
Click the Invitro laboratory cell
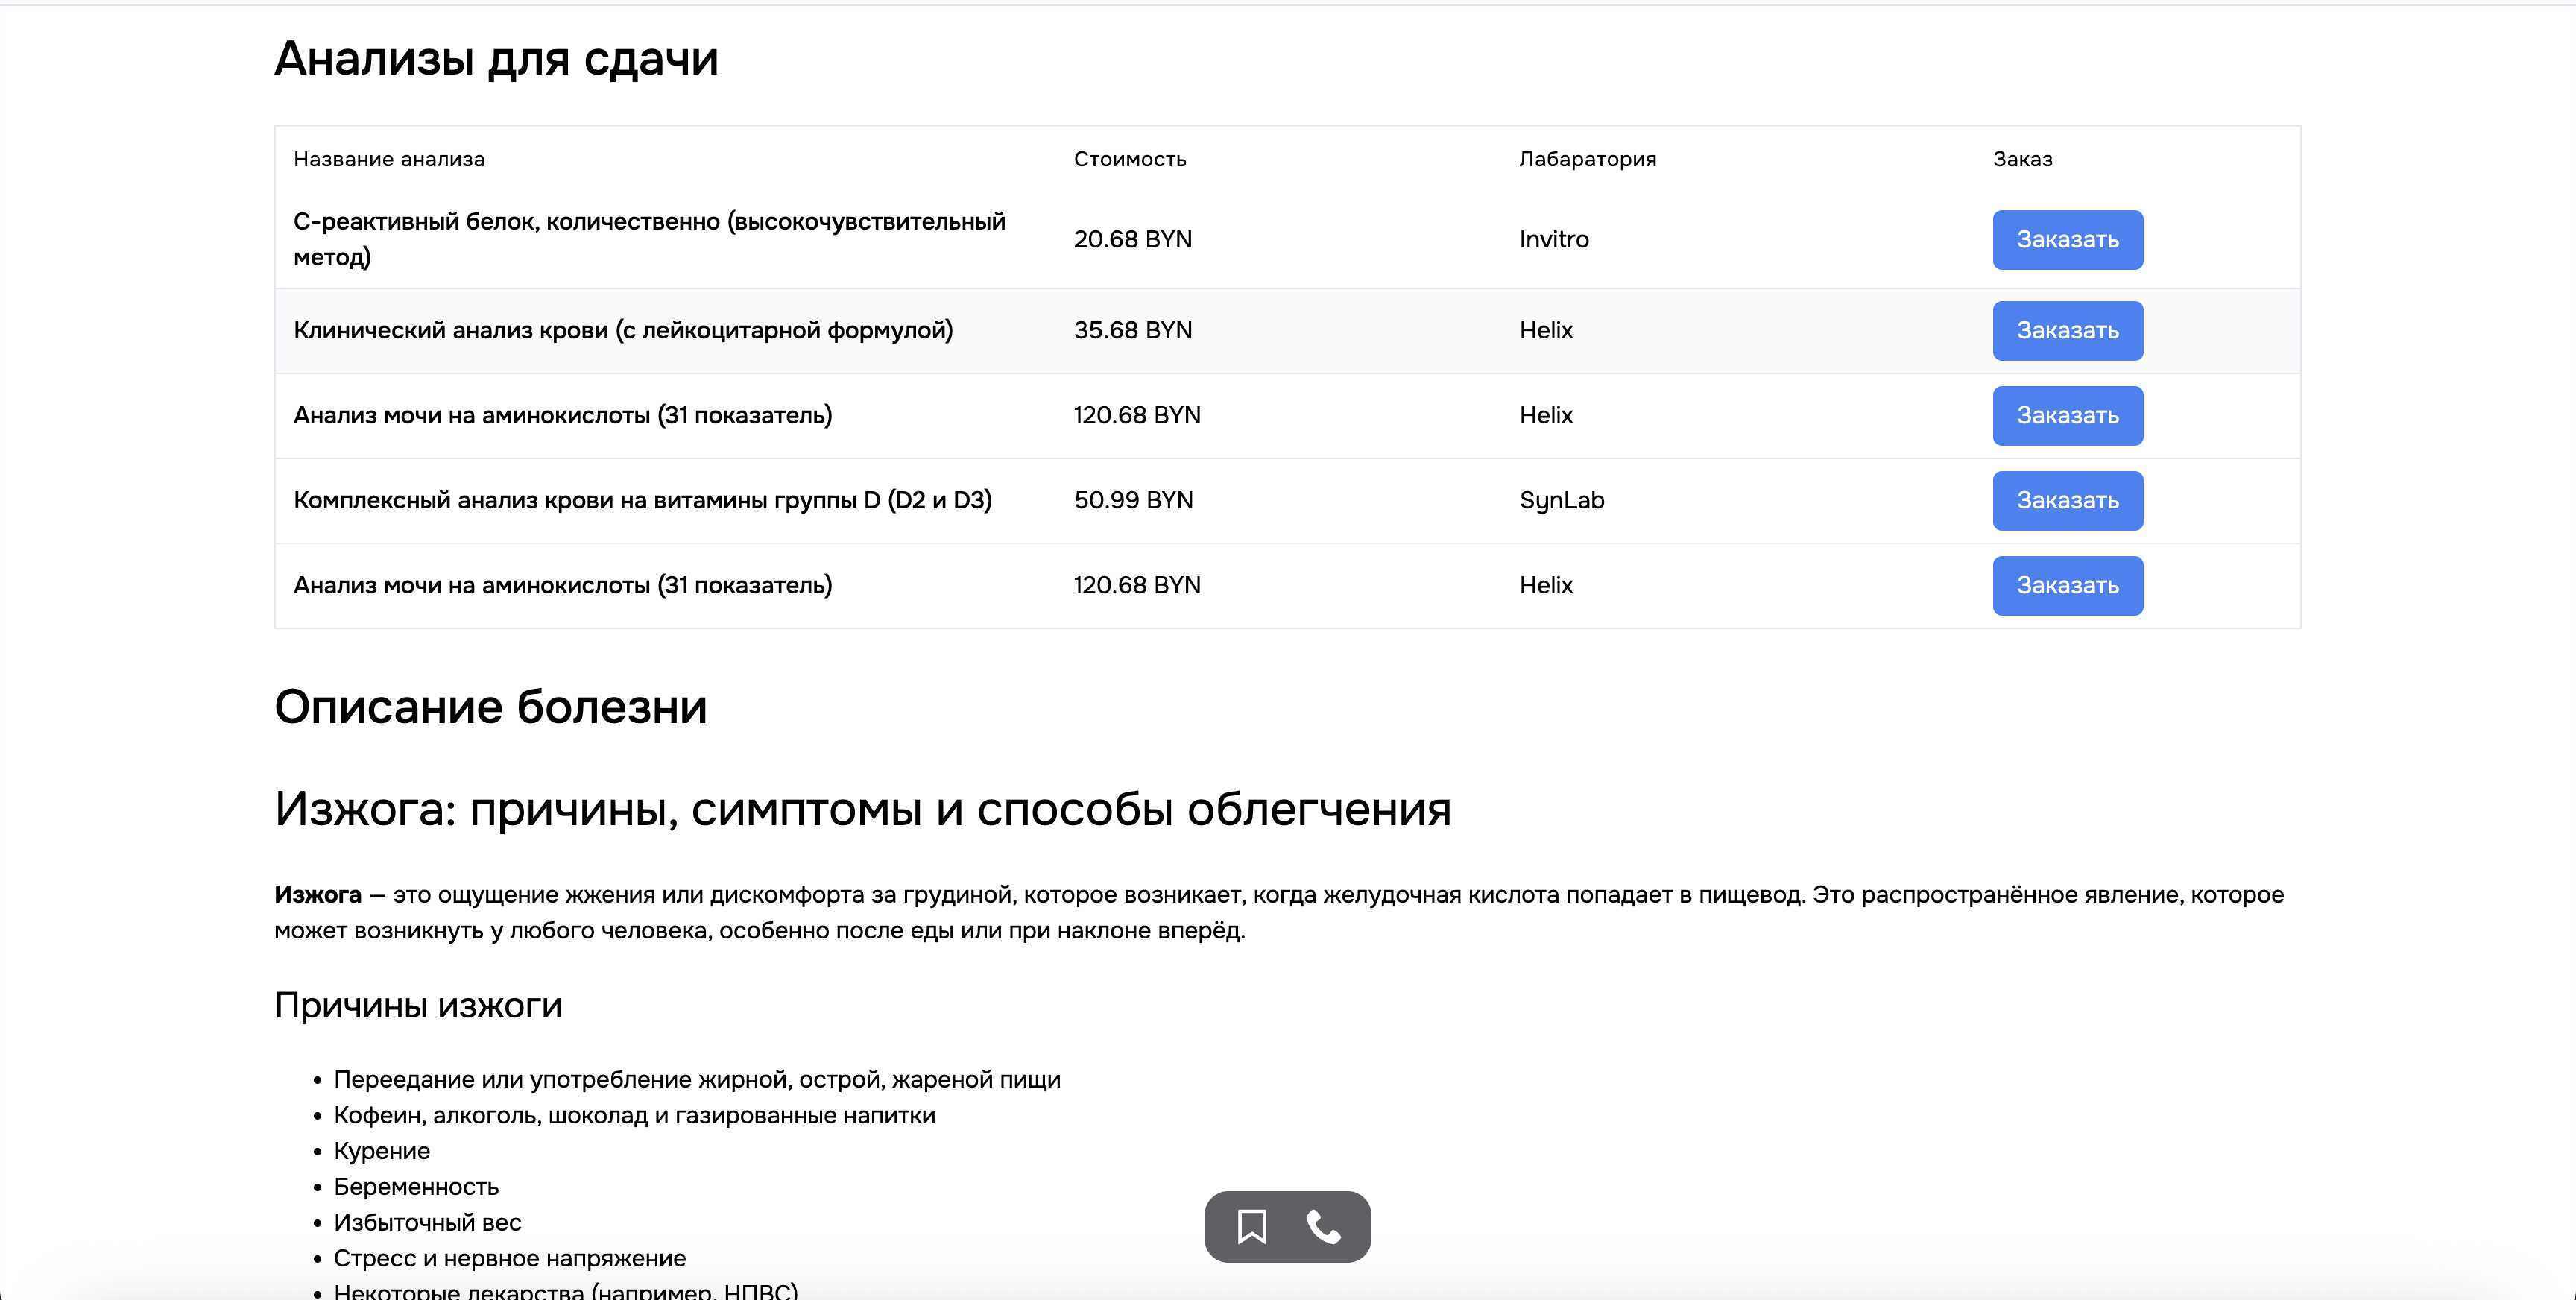click(1553, 240)
